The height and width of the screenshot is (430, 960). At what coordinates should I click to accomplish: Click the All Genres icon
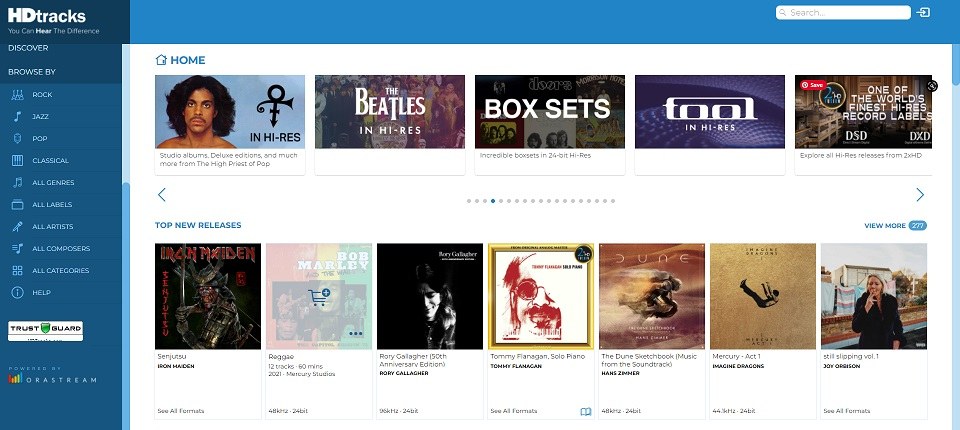[18, 183]
